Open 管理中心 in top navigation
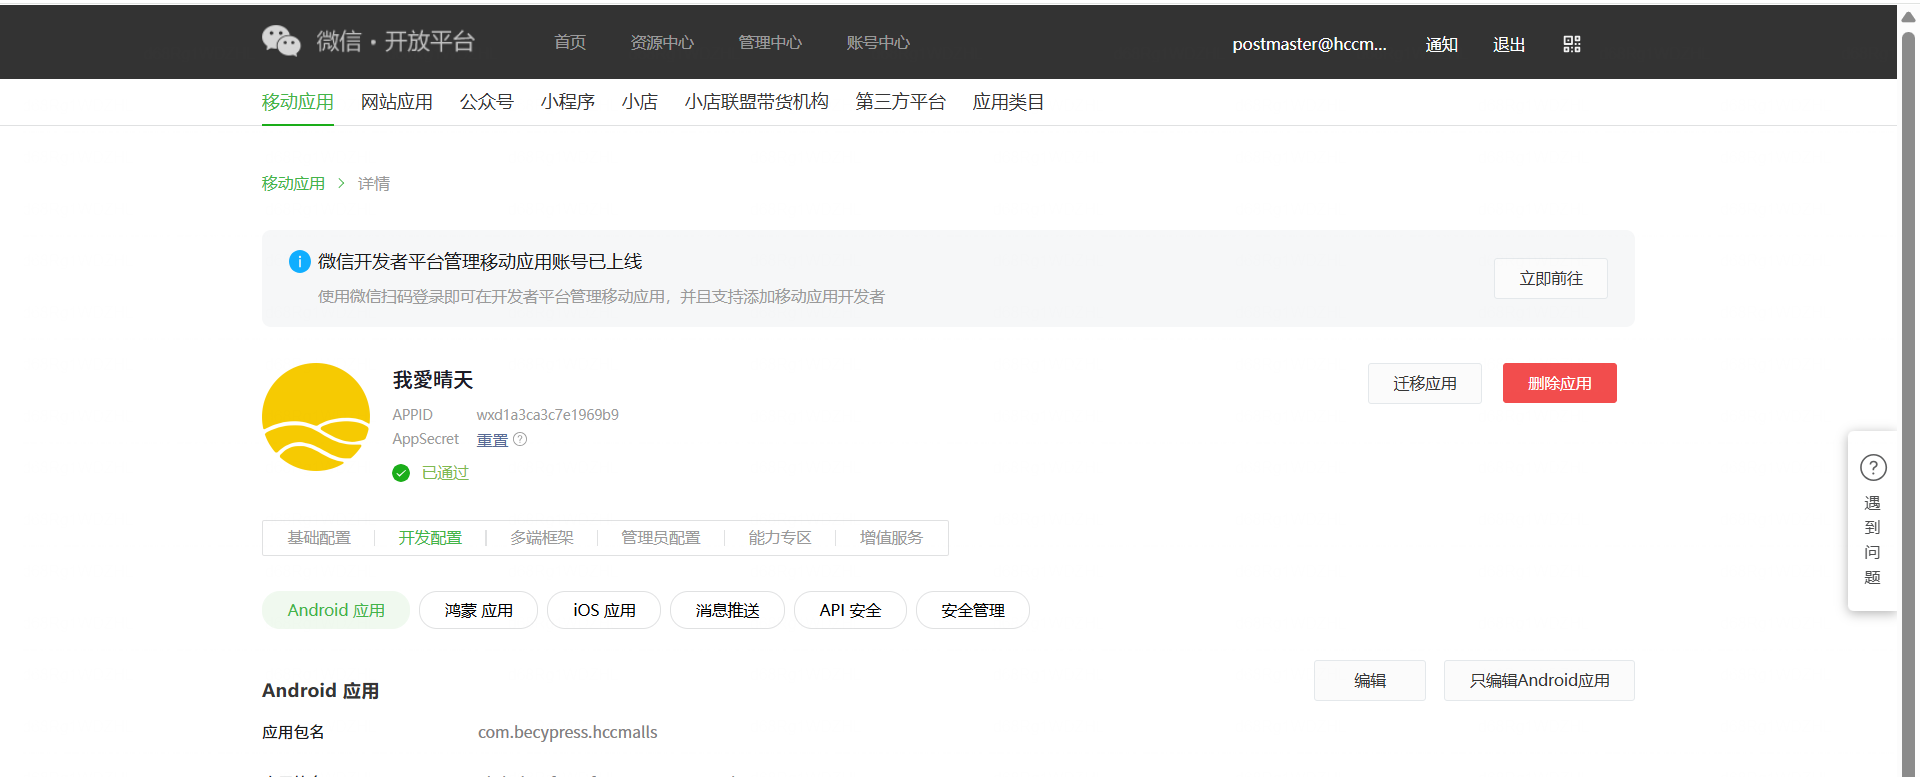 click(770, 42)
